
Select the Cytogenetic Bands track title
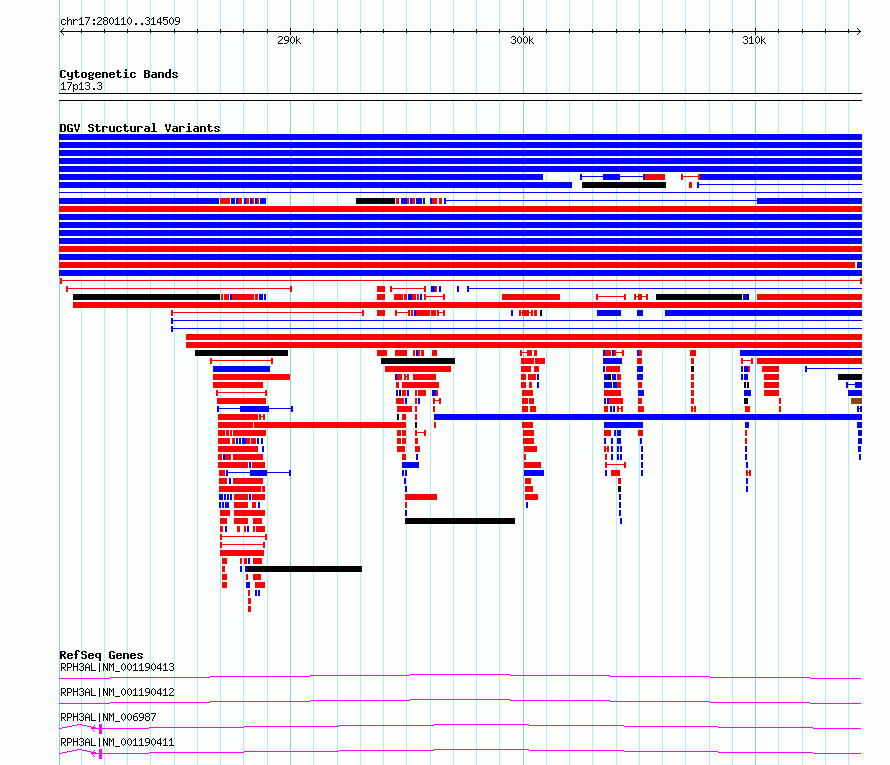119,74
